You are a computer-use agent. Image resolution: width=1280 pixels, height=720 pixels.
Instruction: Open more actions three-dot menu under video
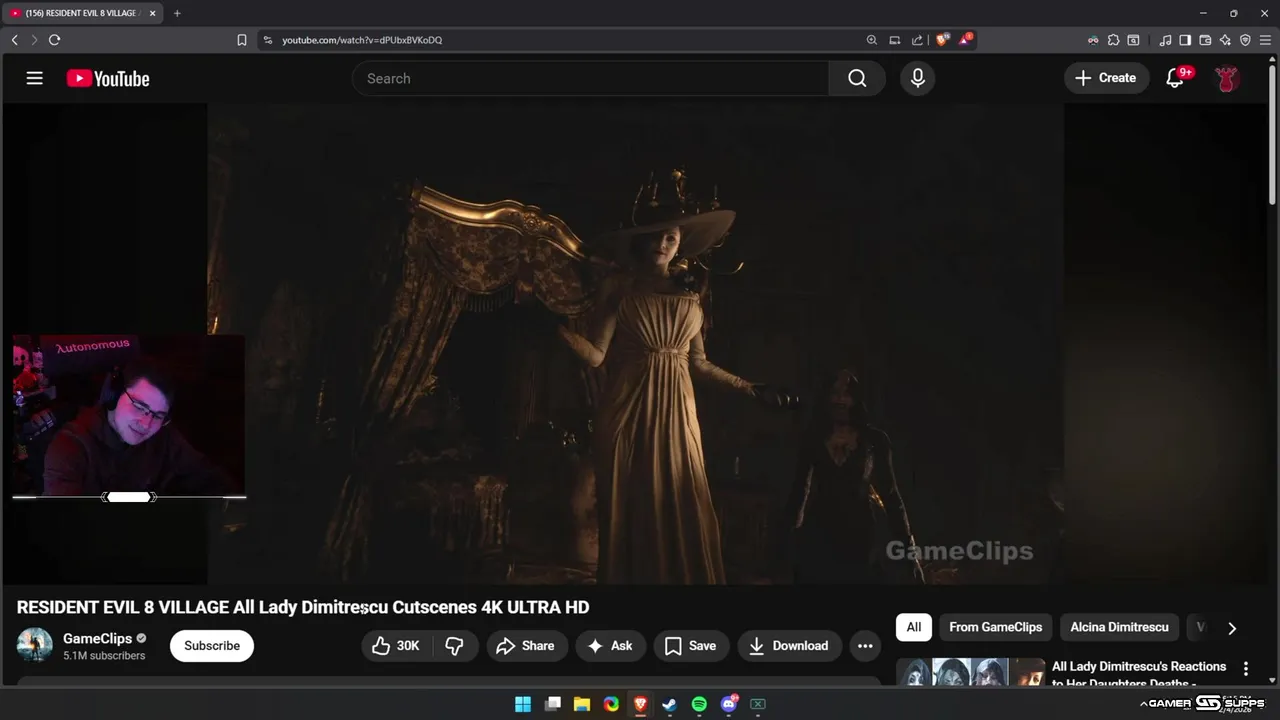865,646
